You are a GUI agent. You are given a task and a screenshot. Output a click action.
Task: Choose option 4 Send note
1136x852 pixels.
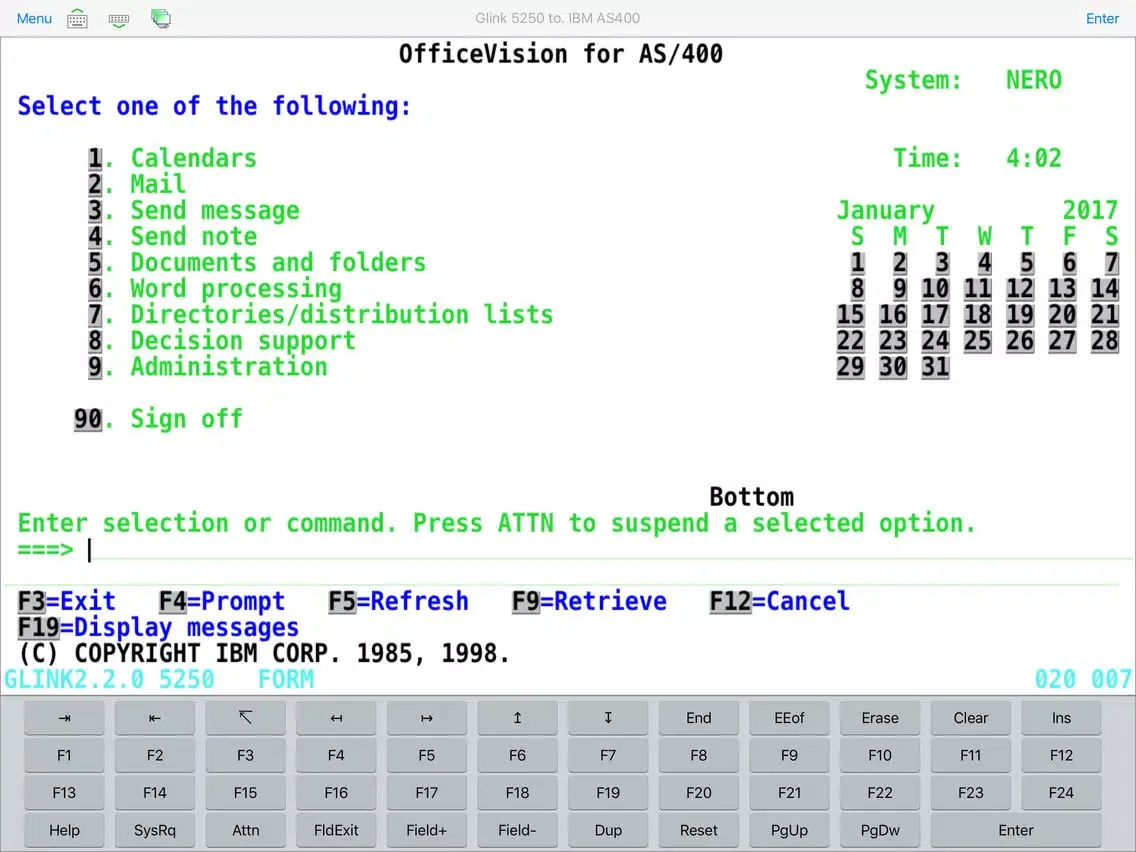(x=172, y=236)
